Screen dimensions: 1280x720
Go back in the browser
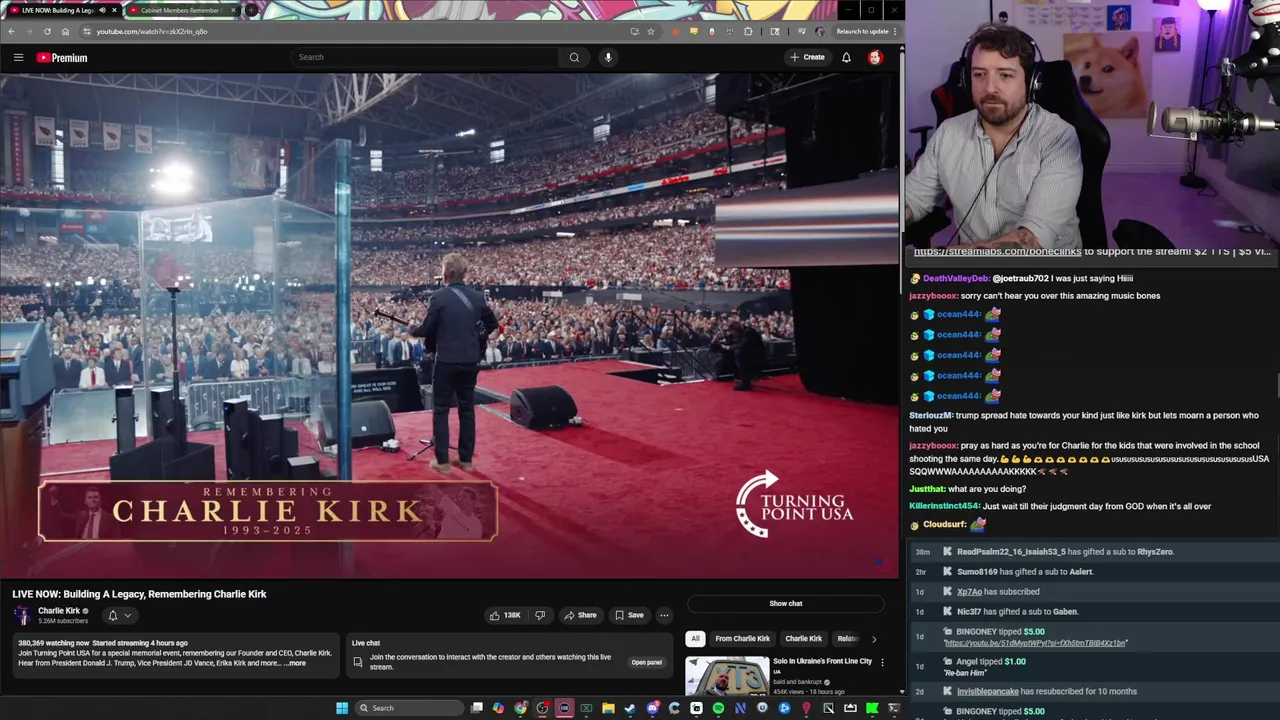(x=11, y=31)
